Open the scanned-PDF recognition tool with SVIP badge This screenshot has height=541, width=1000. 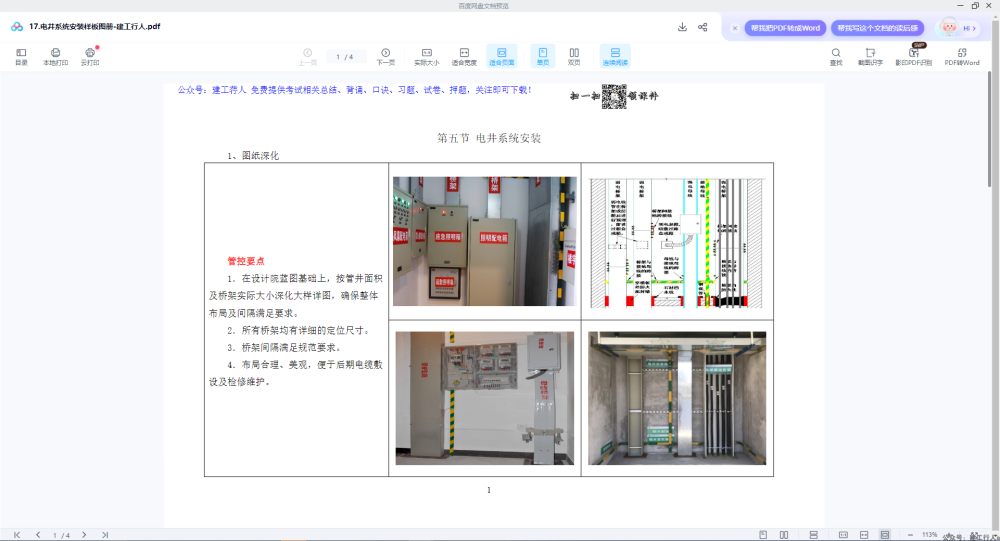click(913, 56)
